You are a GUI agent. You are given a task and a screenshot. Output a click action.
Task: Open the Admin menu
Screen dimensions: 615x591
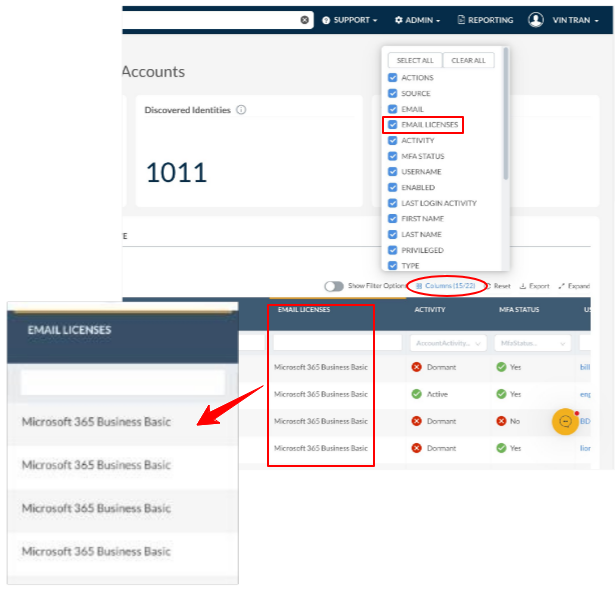[x=417, y=20]
